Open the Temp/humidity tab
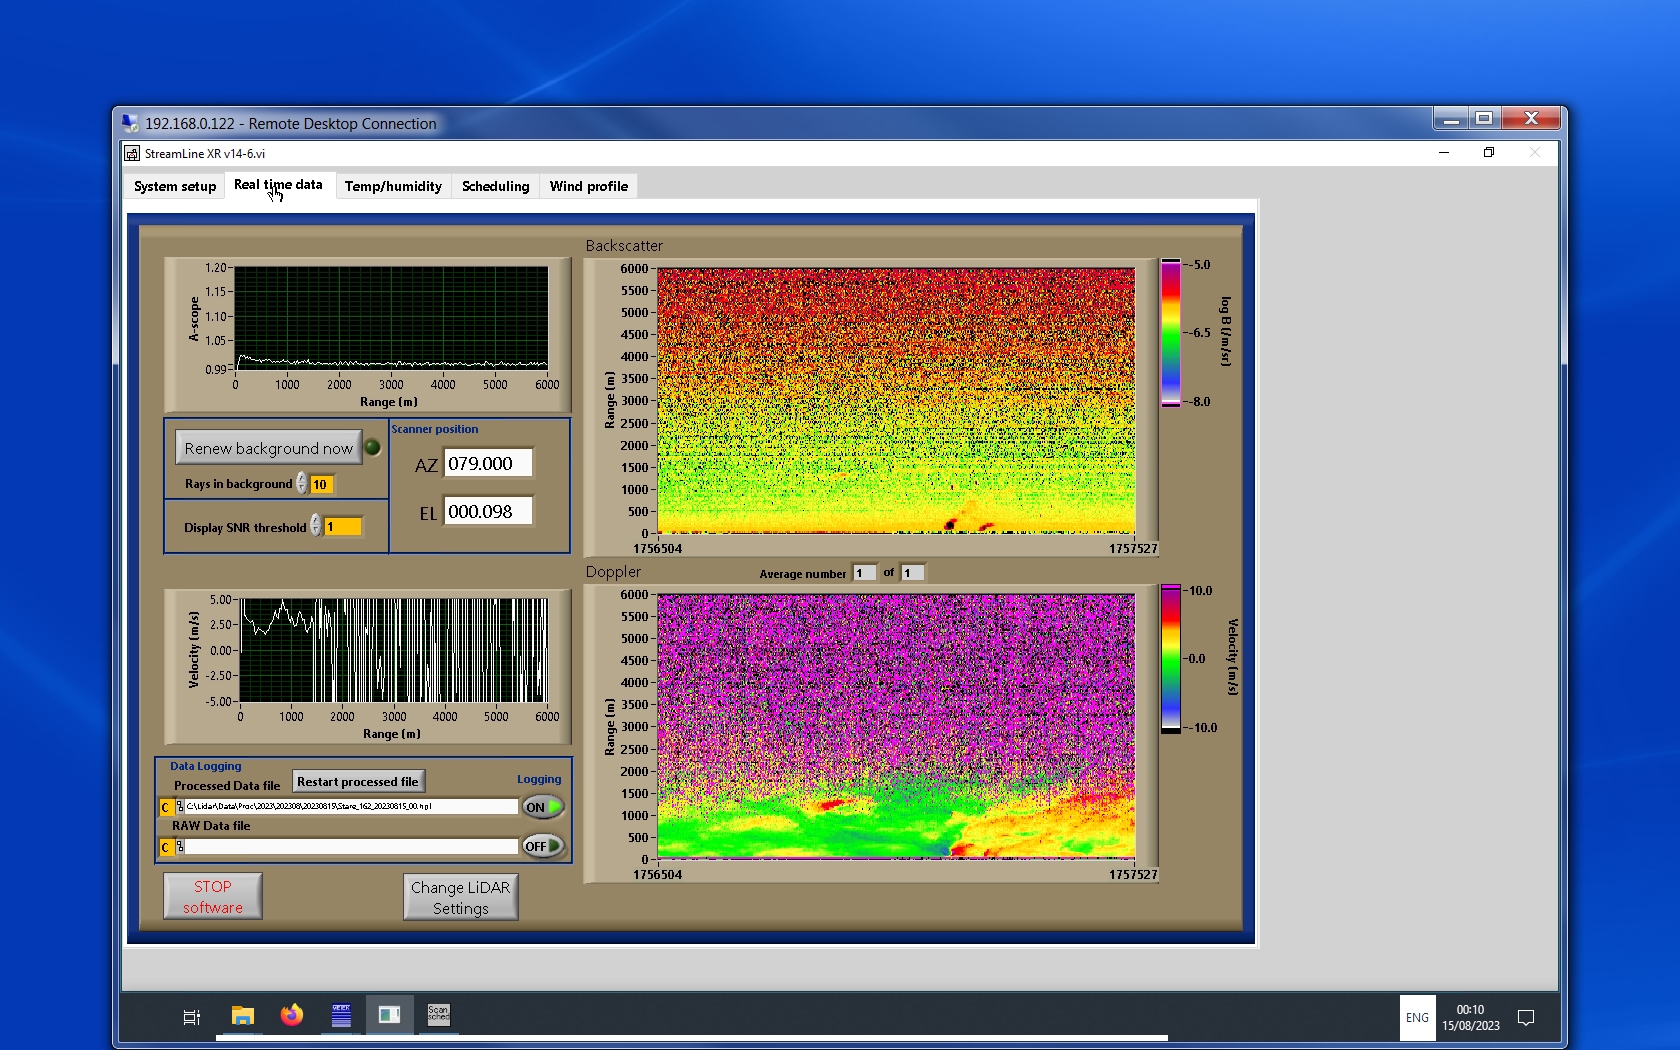Screen dimensions: 1680x1050 coord(393,186)
